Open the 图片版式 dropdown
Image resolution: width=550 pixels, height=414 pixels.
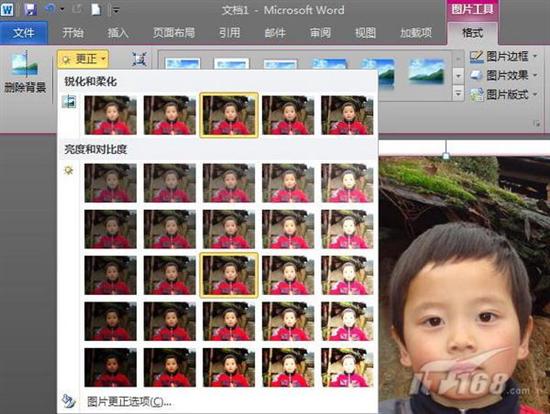[x=504, y=94]
